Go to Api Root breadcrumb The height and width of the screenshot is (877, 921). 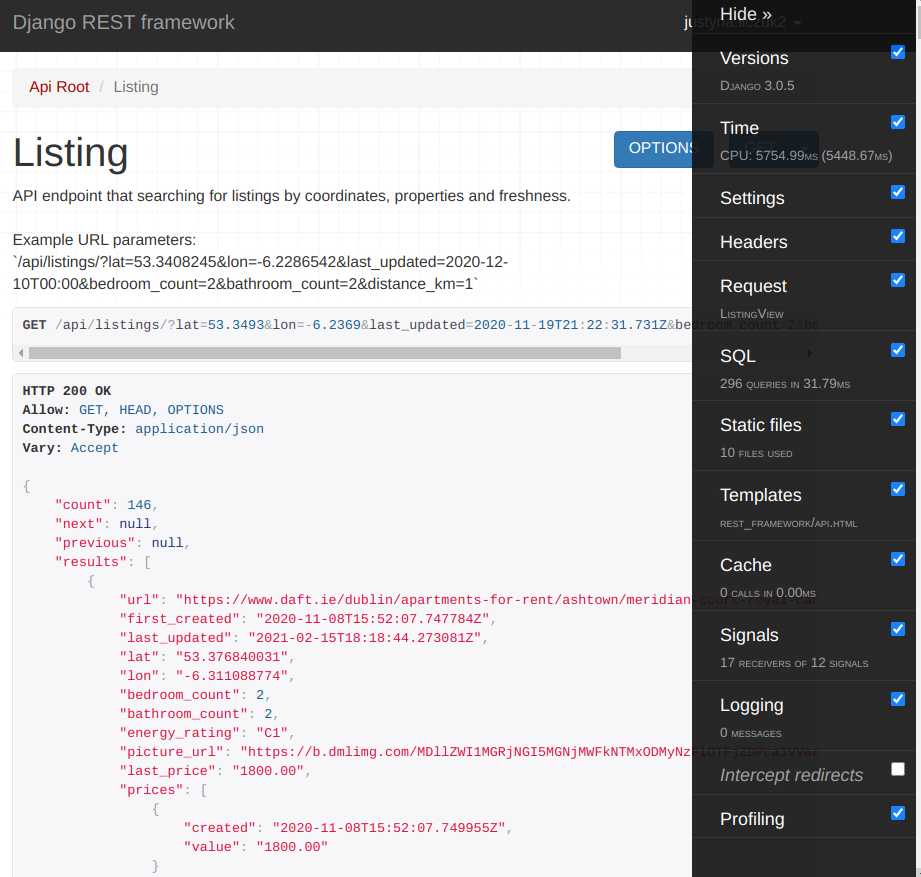coord(59,87)
